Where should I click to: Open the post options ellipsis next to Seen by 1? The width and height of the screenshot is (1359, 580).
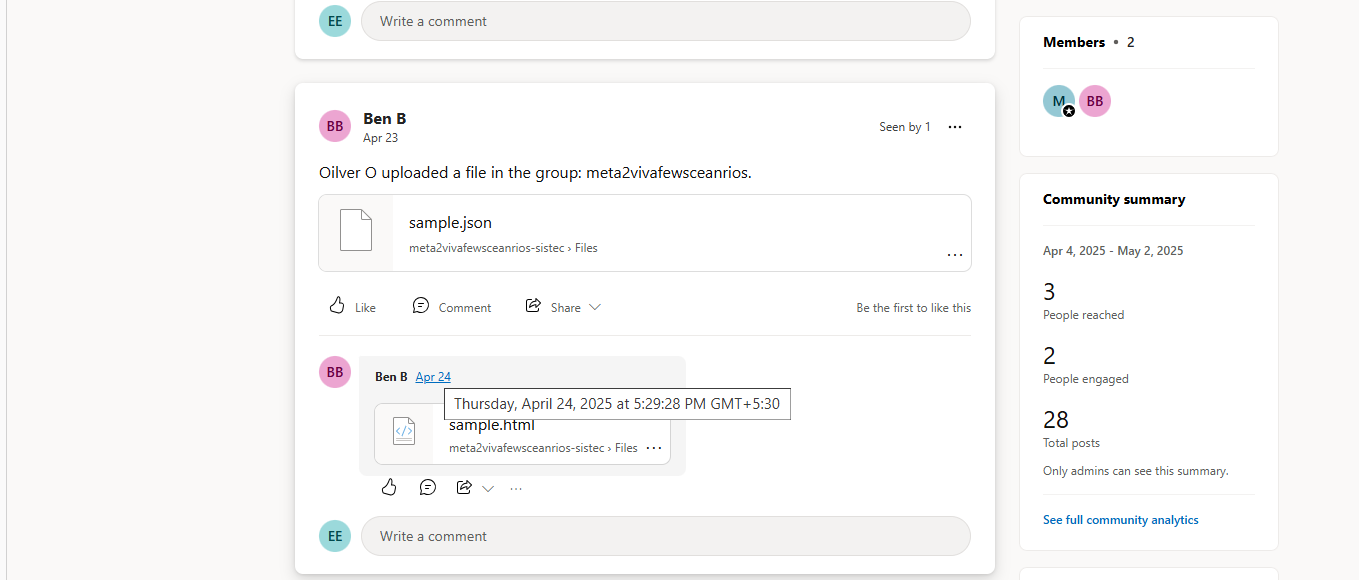click(x=955, y=127)
